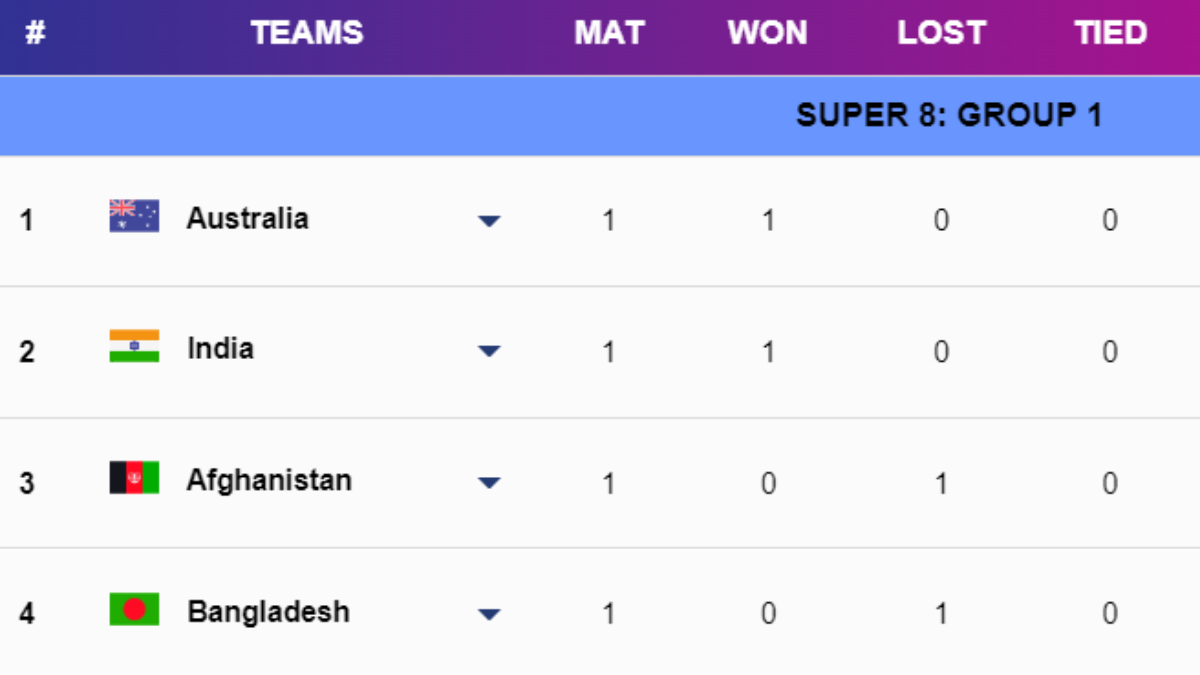The image size is (1200, 675).
Task: Click the Bangladesh flag icon
Action: [x=134, y=609]
